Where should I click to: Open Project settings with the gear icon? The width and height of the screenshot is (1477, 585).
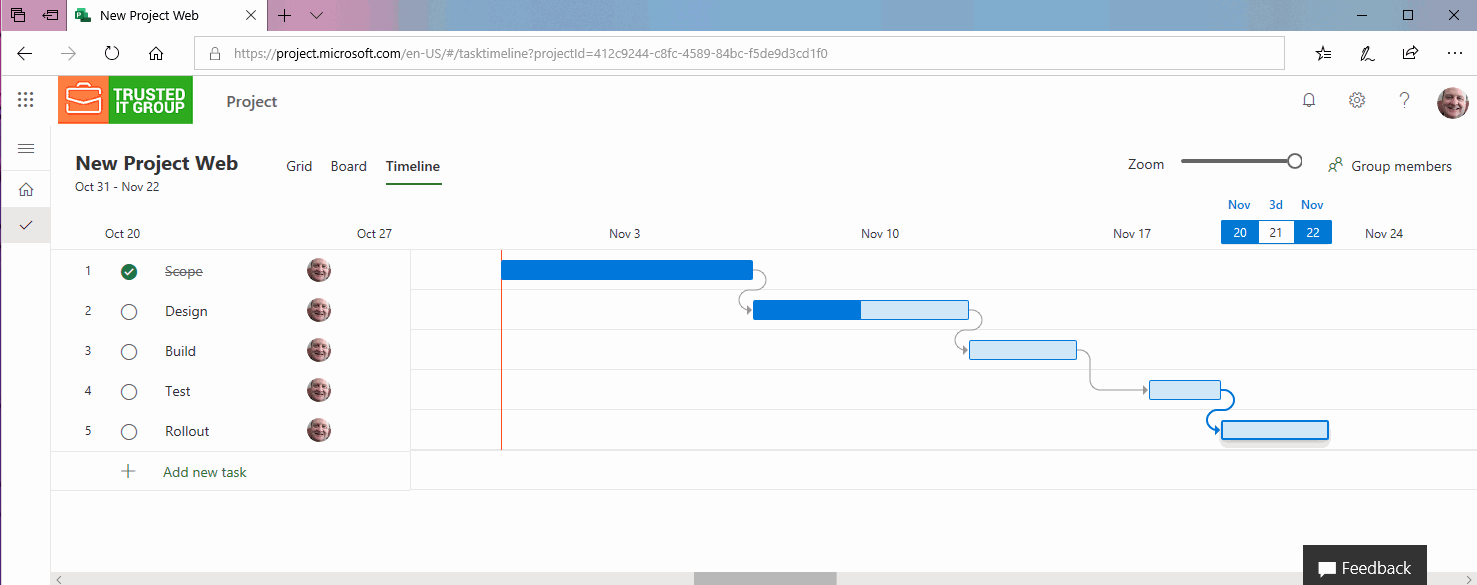pyautogui.click(x=1356, y=99)
